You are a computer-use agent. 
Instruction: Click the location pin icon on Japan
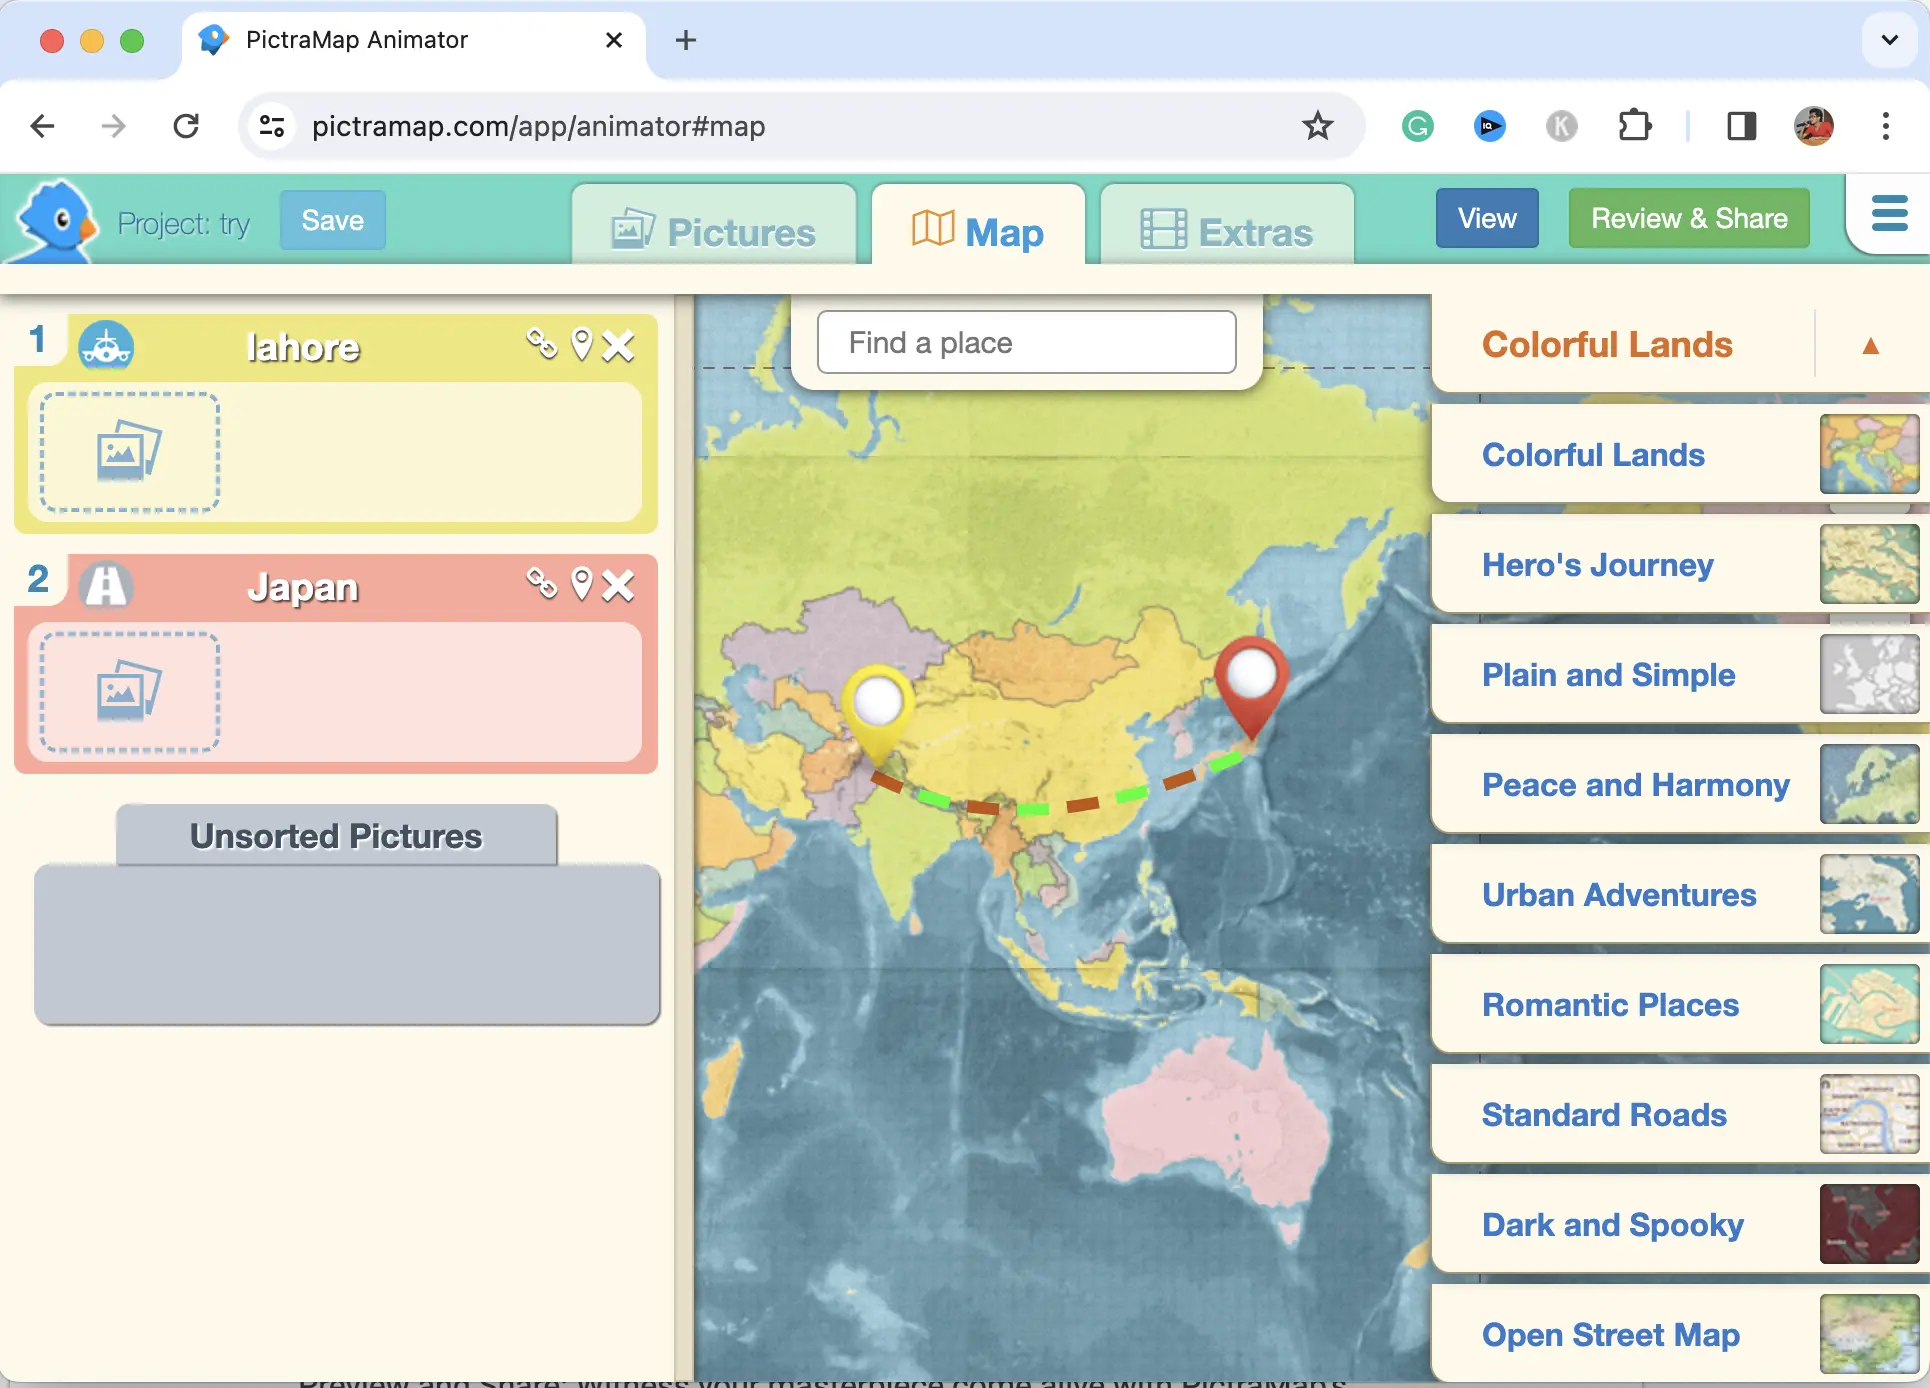coord(582,584)
